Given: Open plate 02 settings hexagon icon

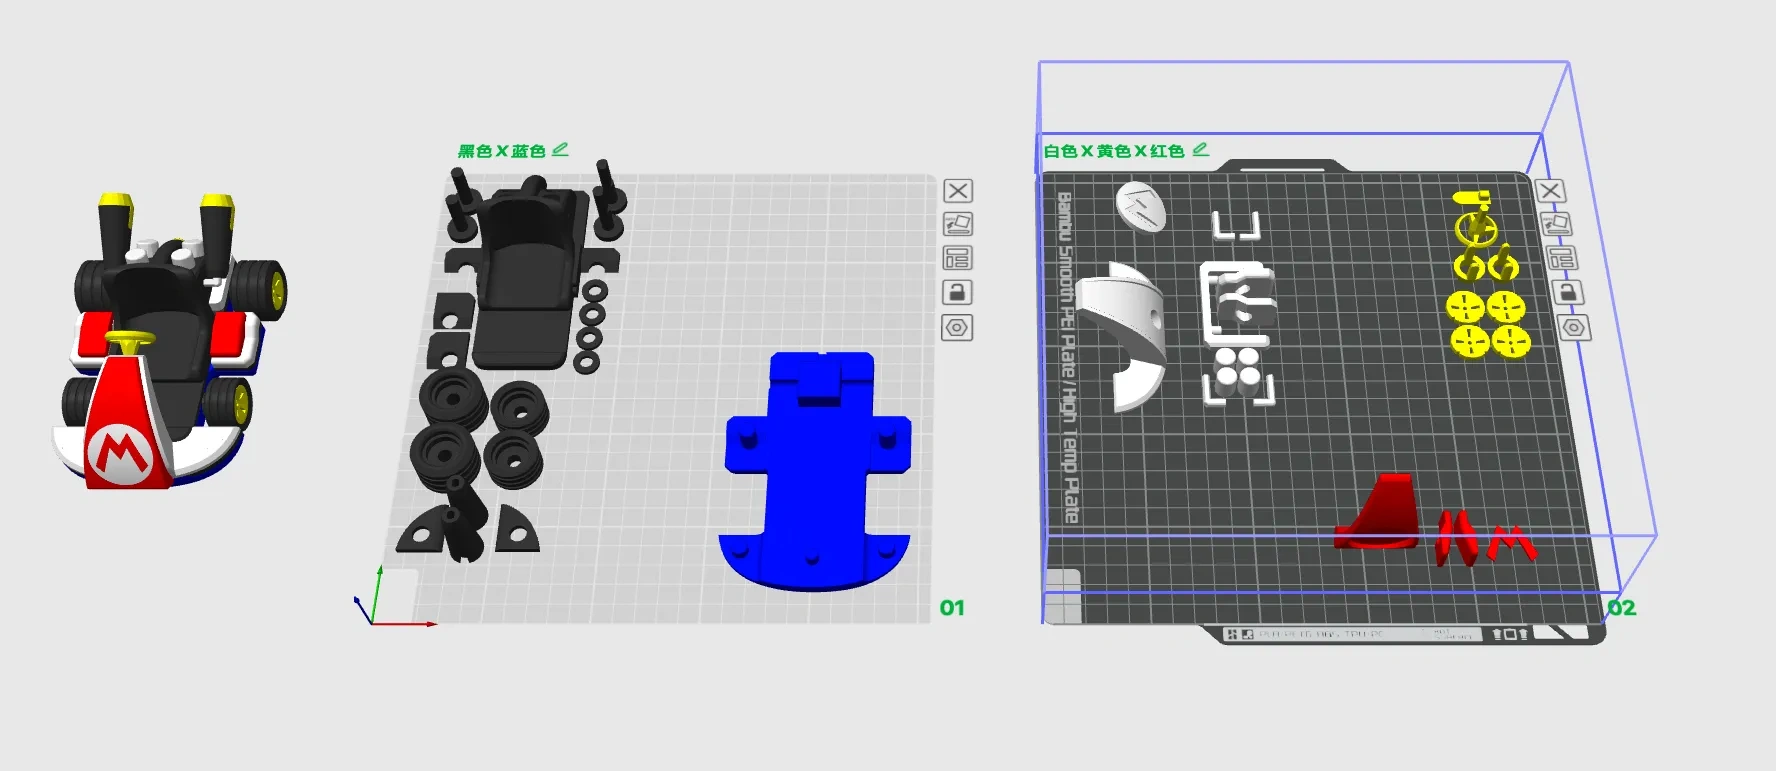Looking at the screenshot, I should (x=1575, y=327).
